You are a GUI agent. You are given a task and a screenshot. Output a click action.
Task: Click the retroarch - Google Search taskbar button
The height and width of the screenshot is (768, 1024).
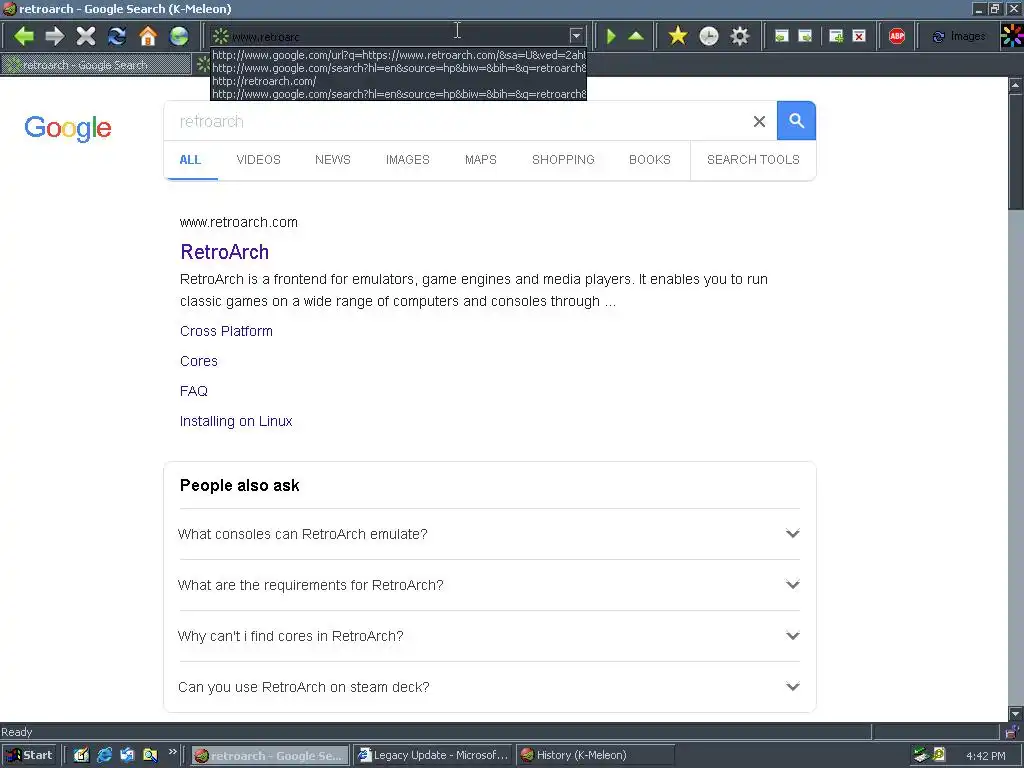(270, 756)
